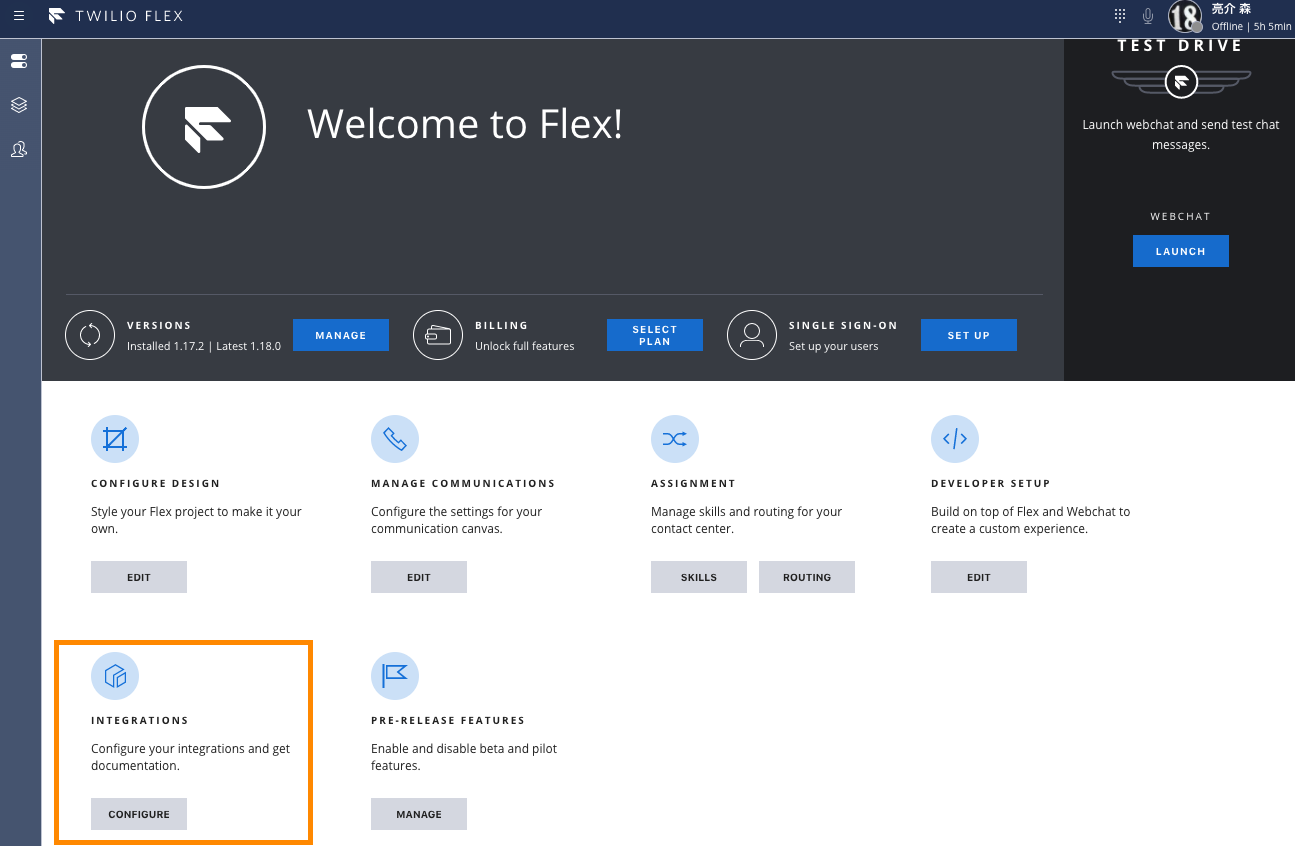Image resolution: width=1295 pixels, height=846 pixels.
Task: Click the Assignment shuffle icon
Action: (x=675, y=438)
